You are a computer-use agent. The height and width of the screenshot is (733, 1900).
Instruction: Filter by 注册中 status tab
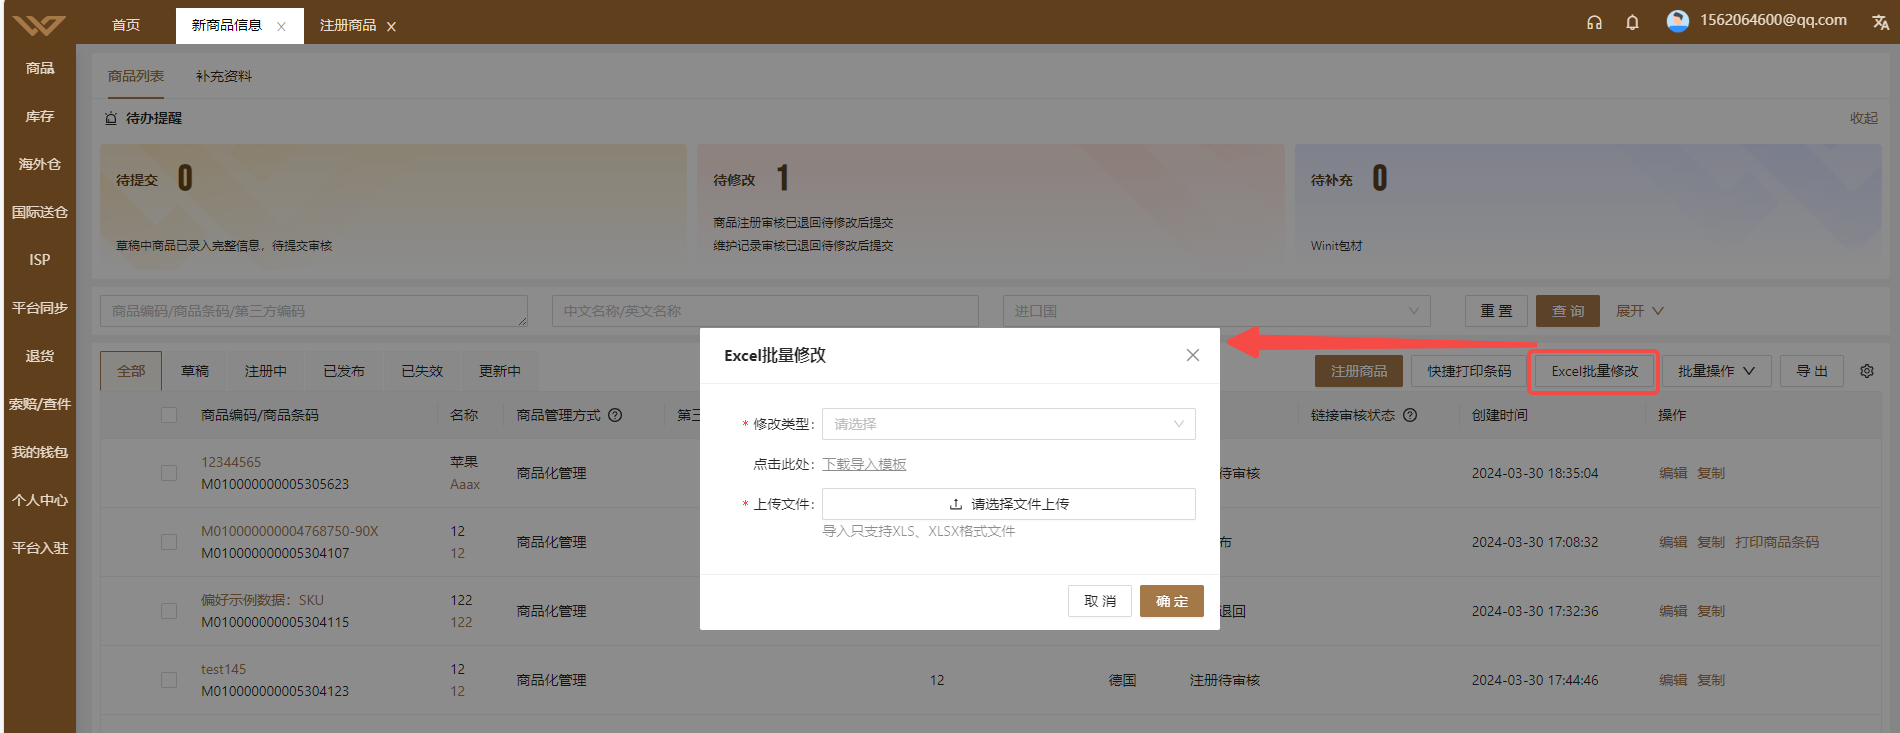tap(266, 371)
